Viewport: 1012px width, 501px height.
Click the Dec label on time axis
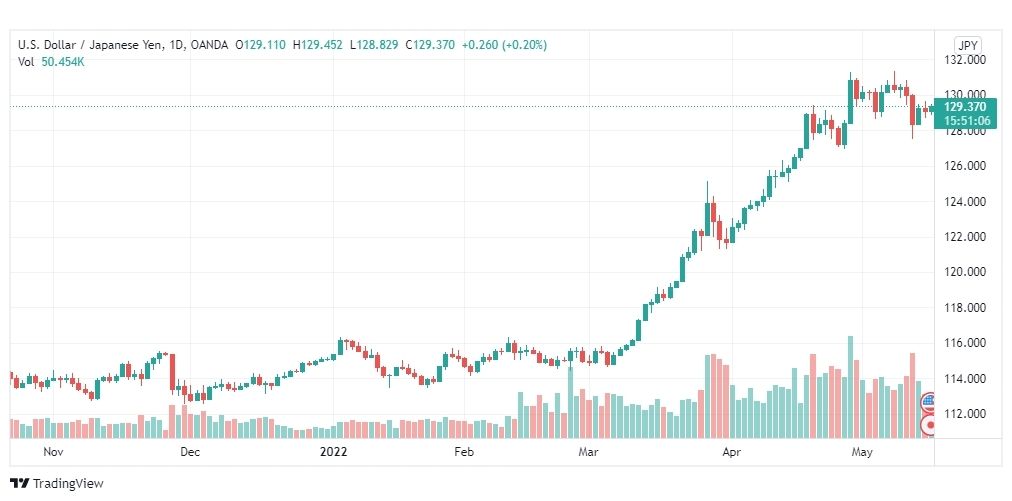(x=190, y=452)
